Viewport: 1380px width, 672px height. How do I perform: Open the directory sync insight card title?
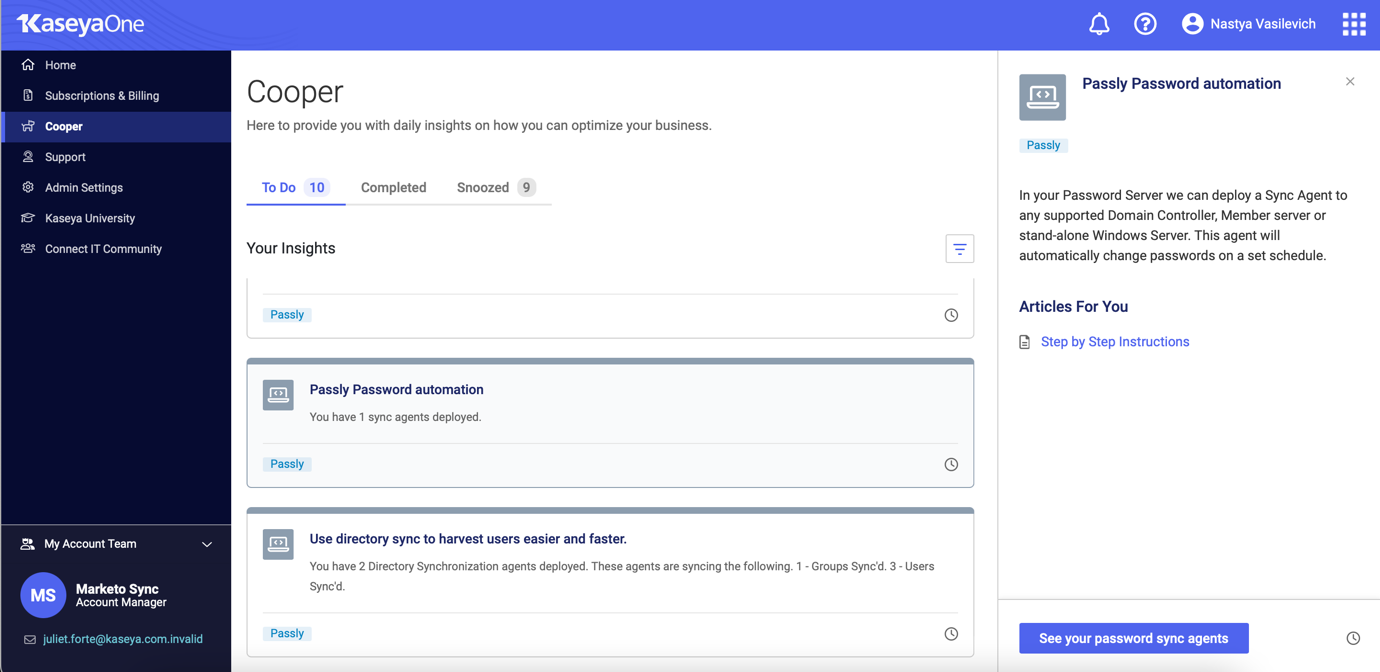(468, 539)
